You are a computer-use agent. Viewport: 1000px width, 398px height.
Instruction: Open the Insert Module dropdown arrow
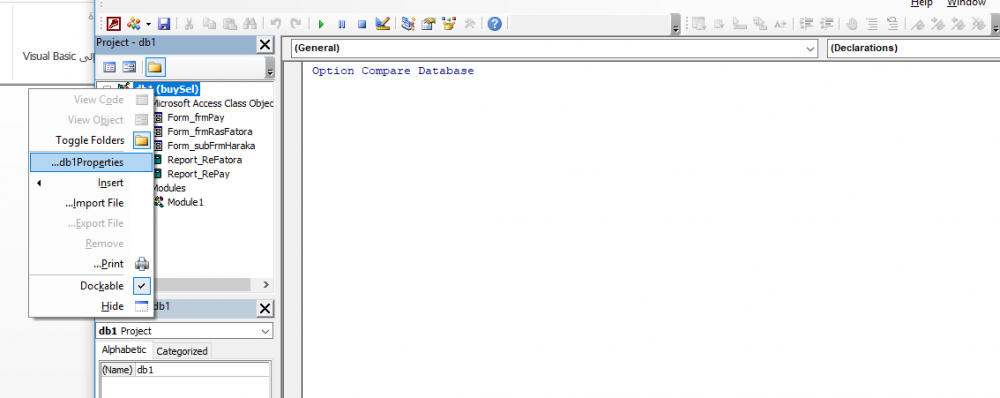click(148, 24)
